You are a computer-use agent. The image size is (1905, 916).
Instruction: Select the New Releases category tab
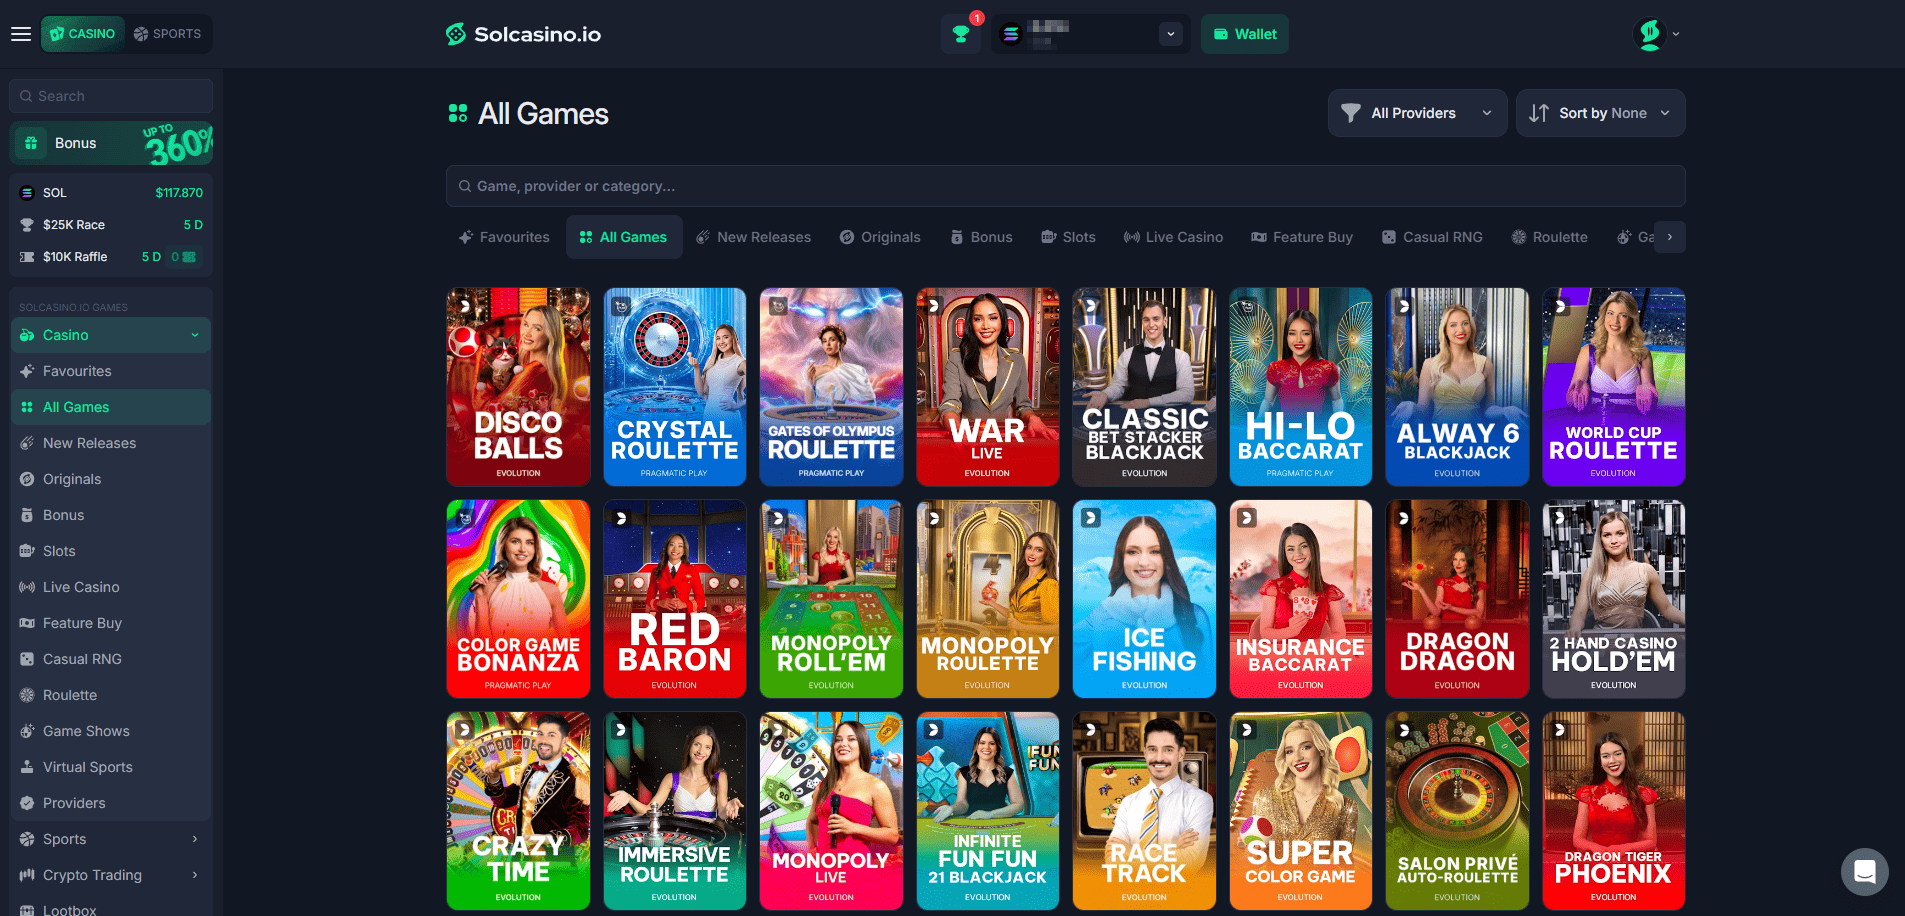pyautogui.click(x=753, y=237)
